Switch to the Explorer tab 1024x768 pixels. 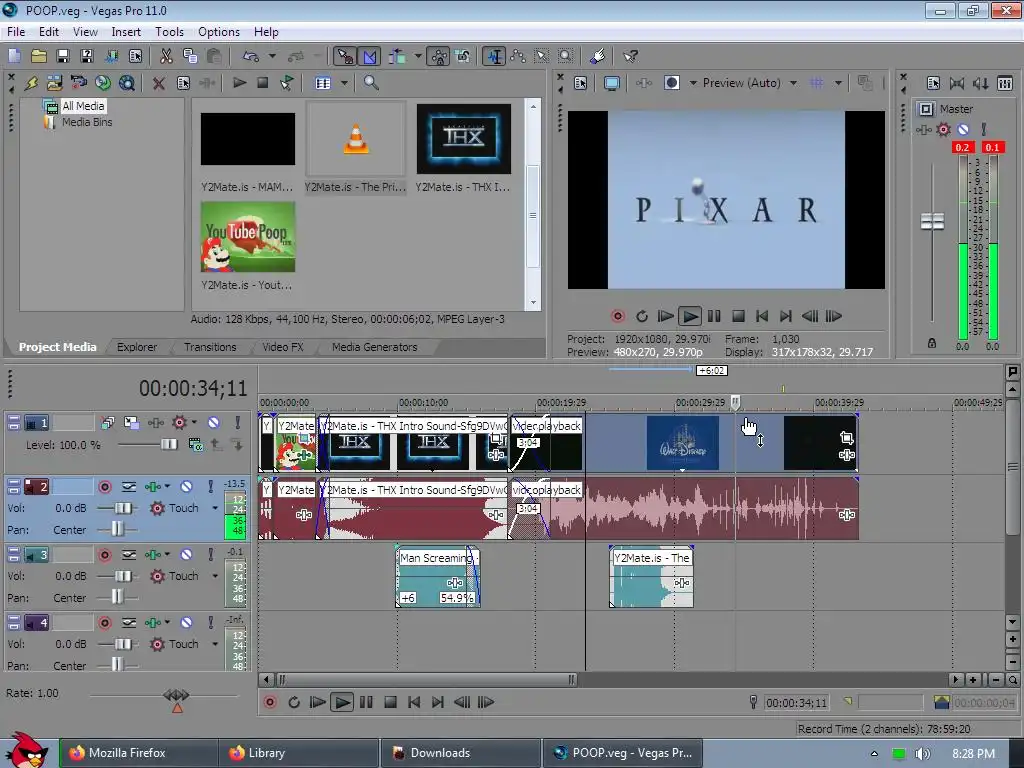click(137, 347)
